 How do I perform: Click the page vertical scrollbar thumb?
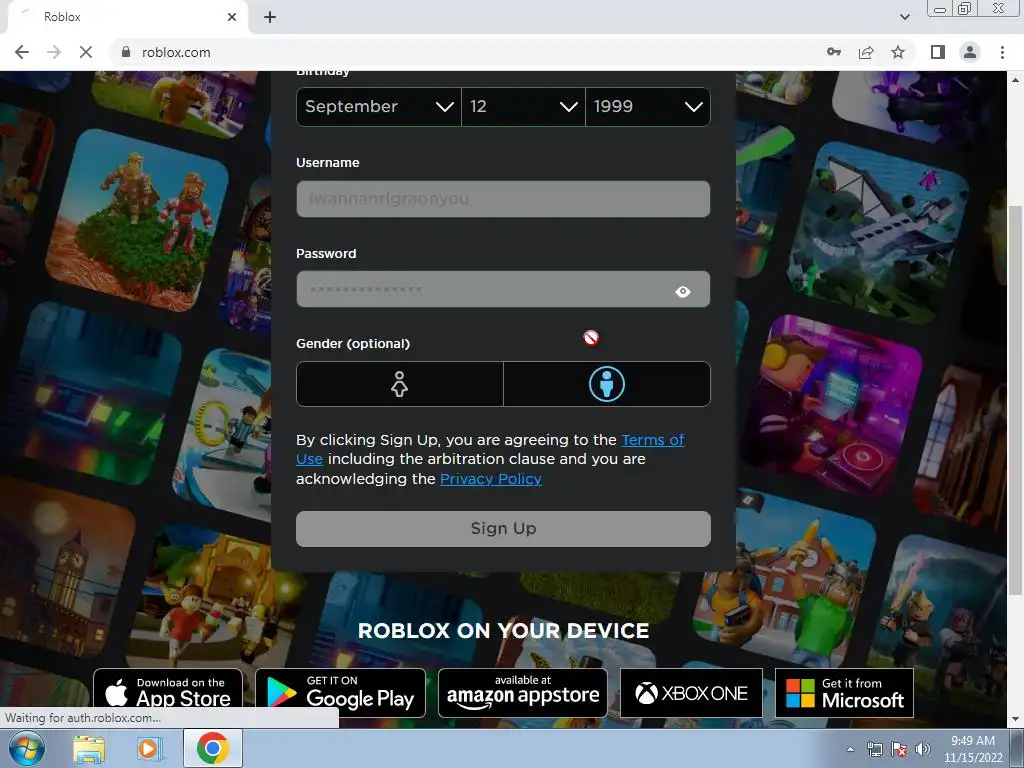(x=1016, y=400)
